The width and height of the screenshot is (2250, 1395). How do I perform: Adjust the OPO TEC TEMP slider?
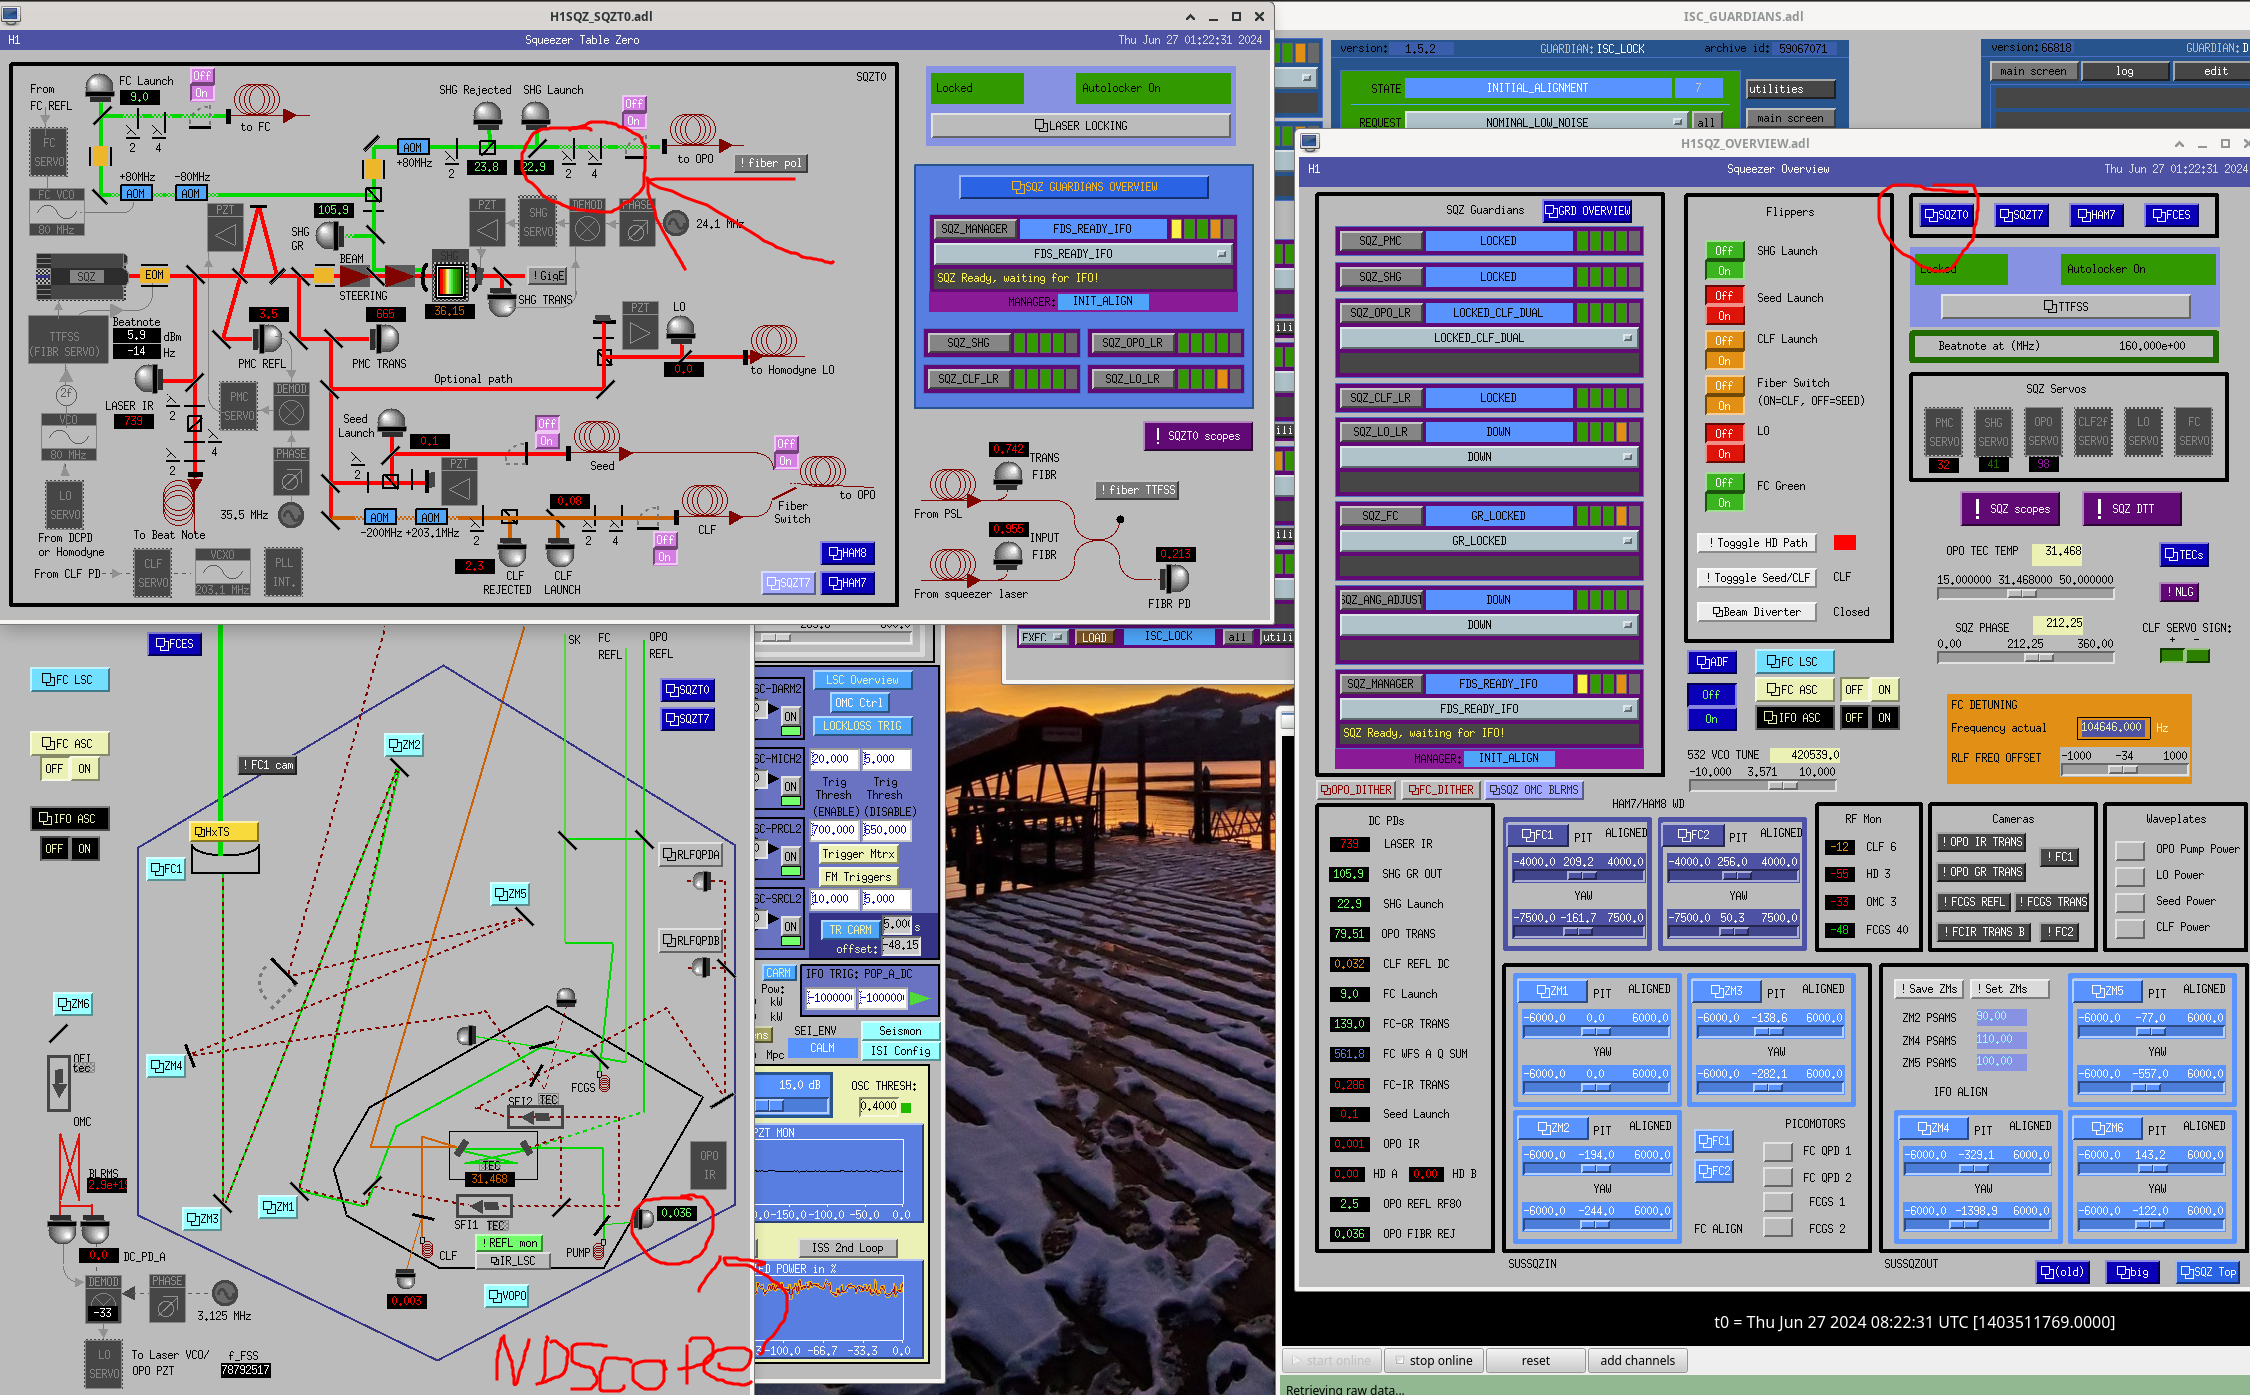tap(2025, 593)
